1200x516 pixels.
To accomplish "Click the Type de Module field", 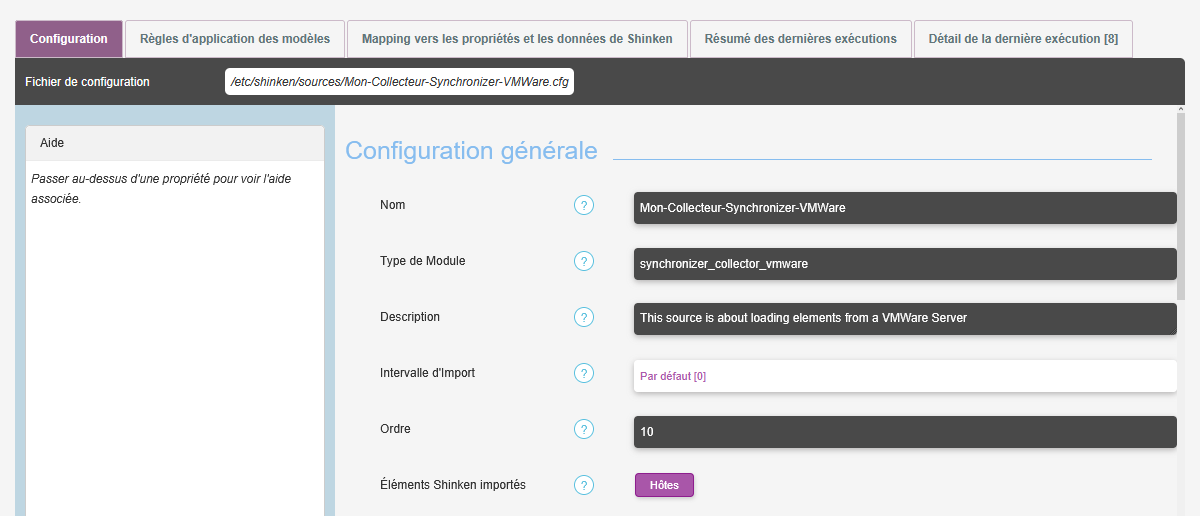I will [x=904, y=264].
